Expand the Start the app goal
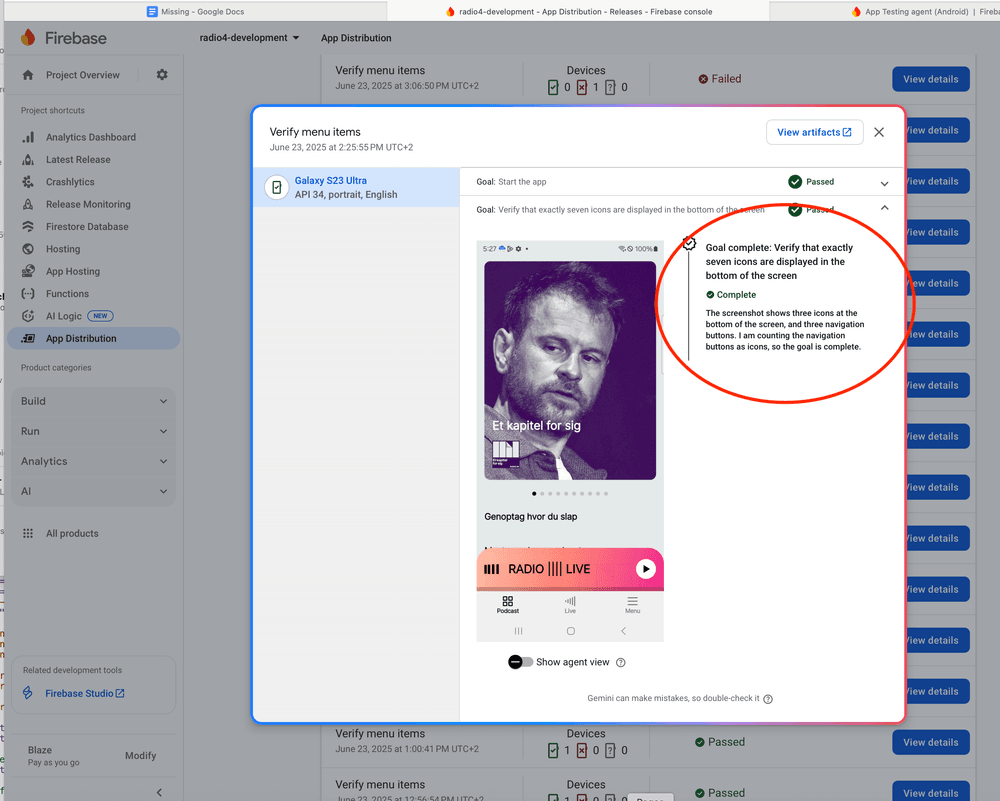 pyautogui.click(x=884, y=183)
